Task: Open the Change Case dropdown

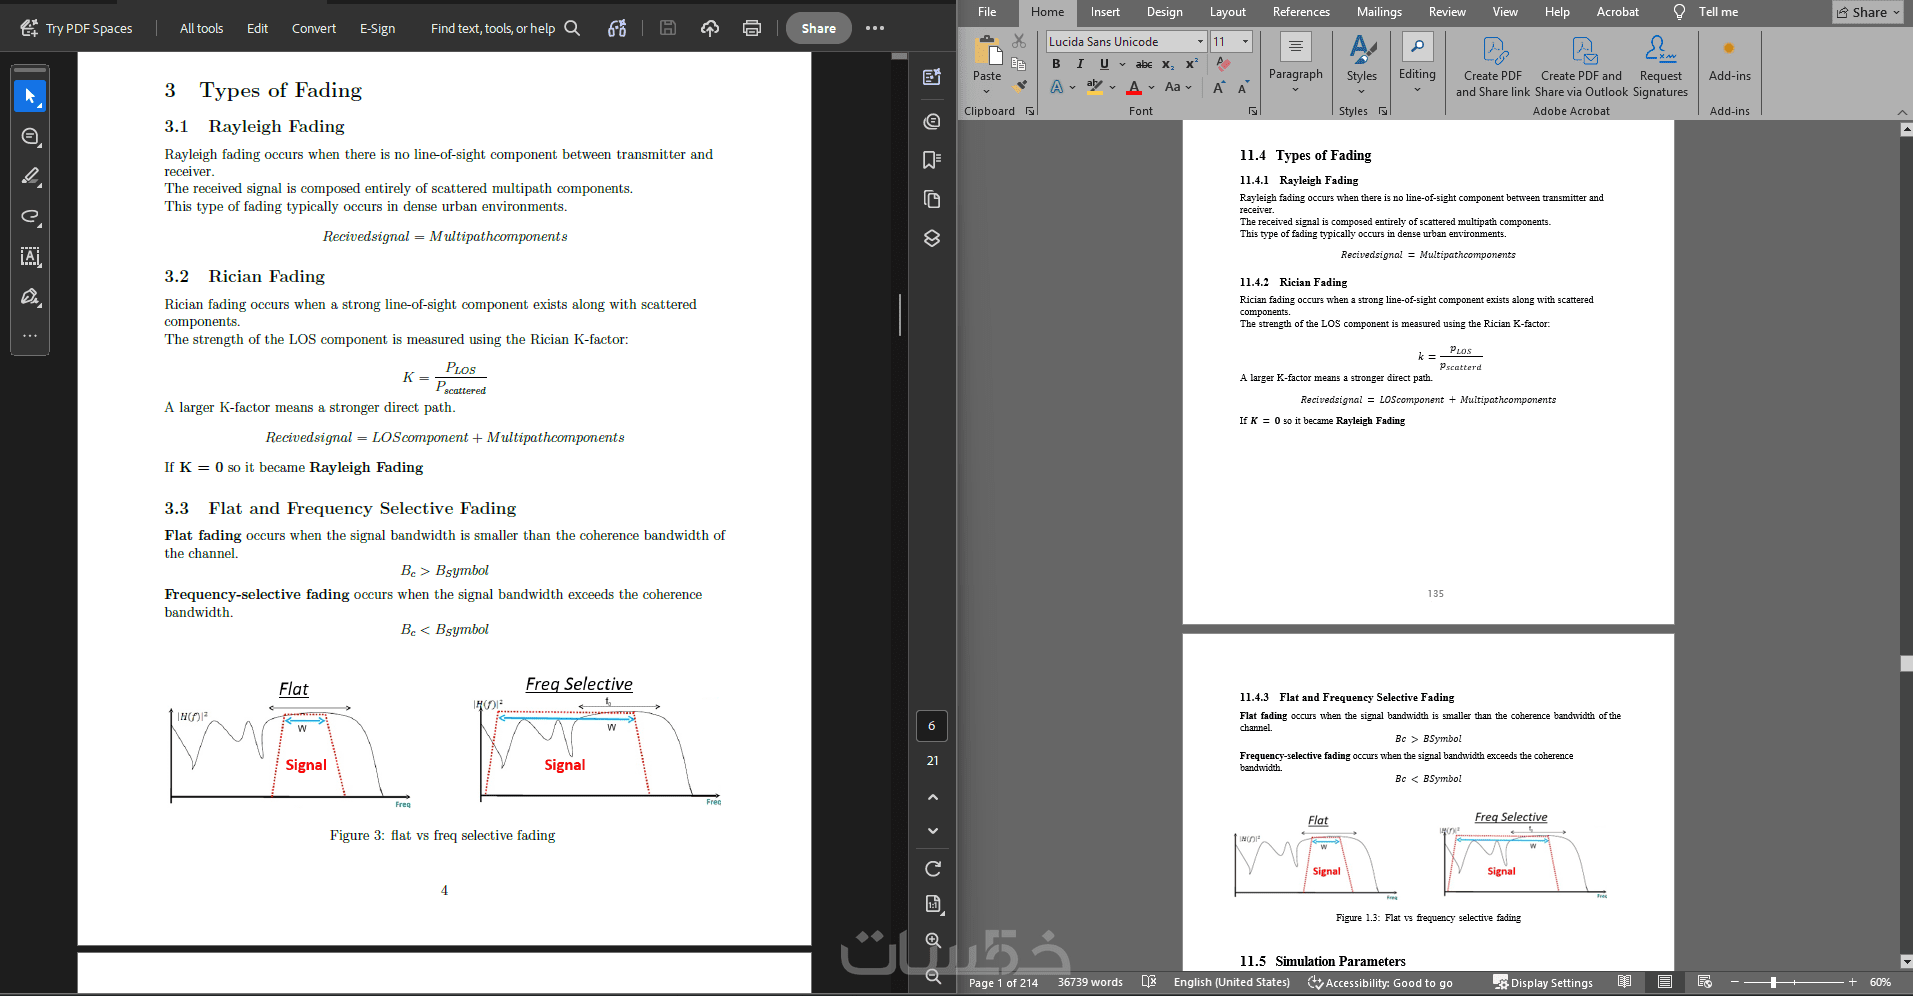Action: [1178, 87]
